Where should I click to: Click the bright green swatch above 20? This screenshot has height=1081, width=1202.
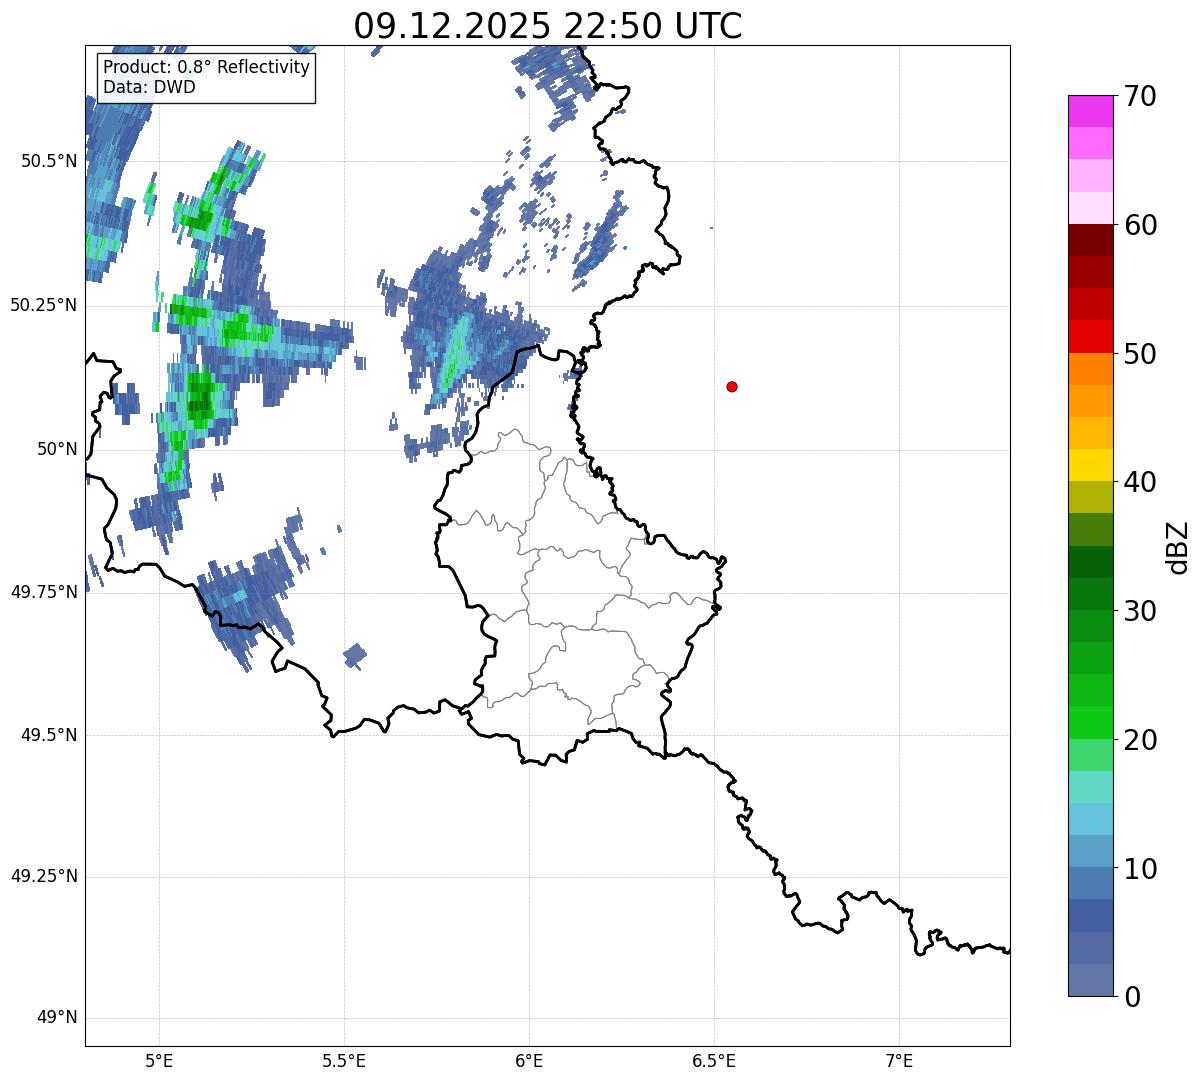(1091, 722)
